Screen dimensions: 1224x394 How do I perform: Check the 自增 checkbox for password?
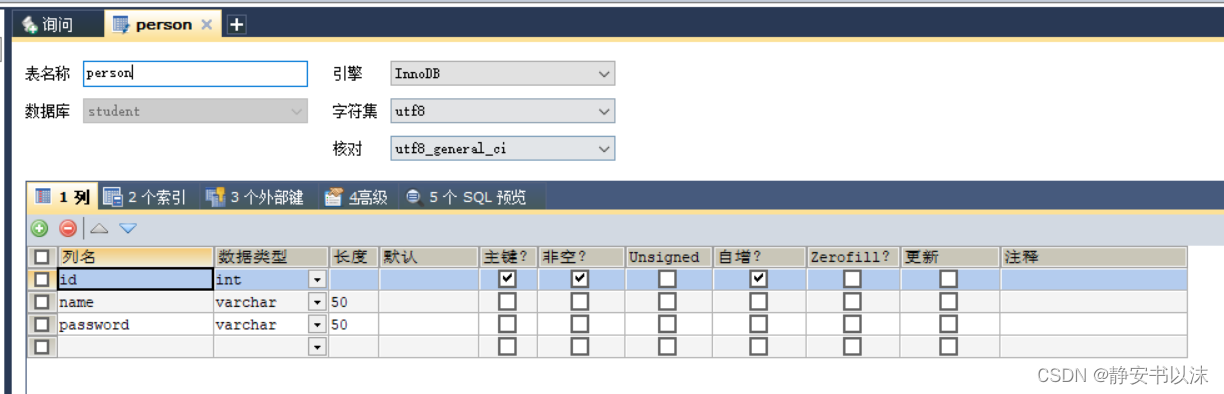pos(758,324)
